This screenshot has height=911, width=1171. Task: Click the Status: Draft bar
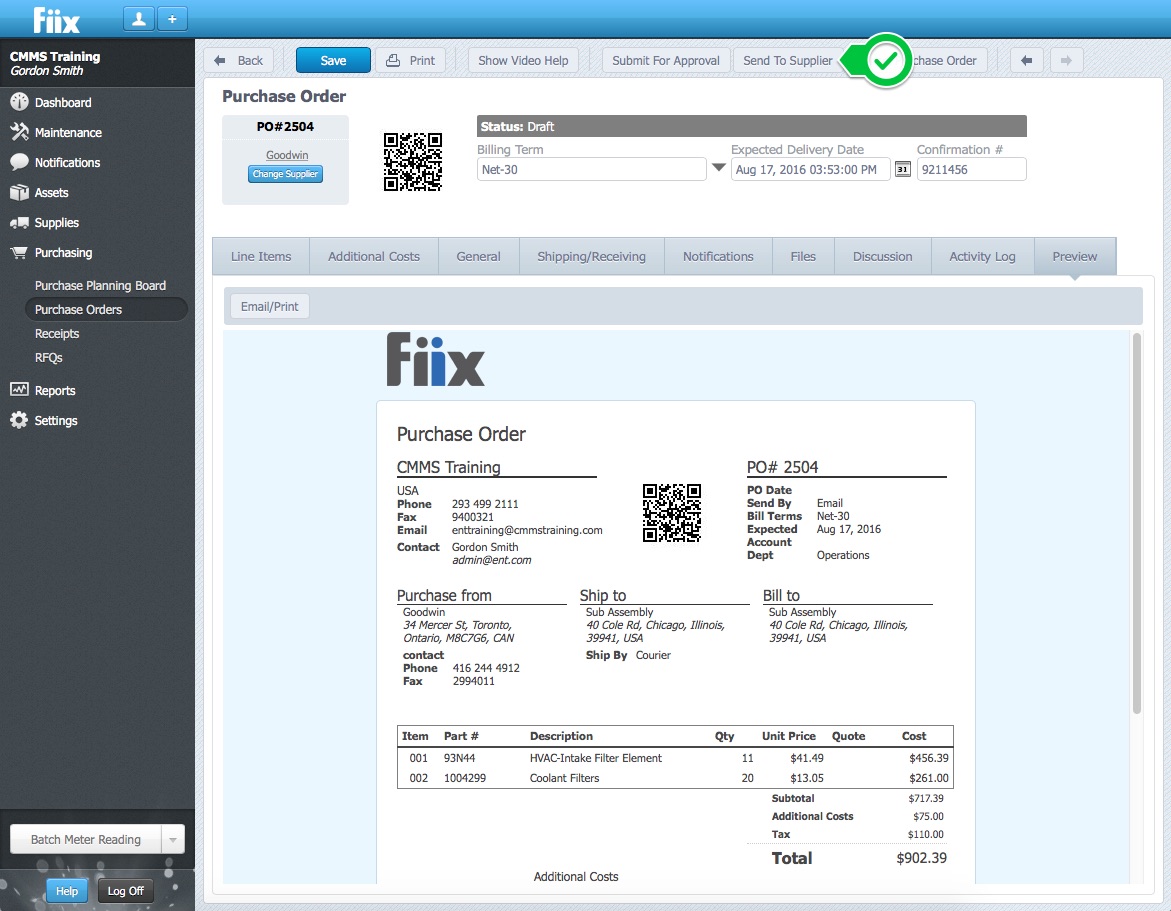[751, 126]
